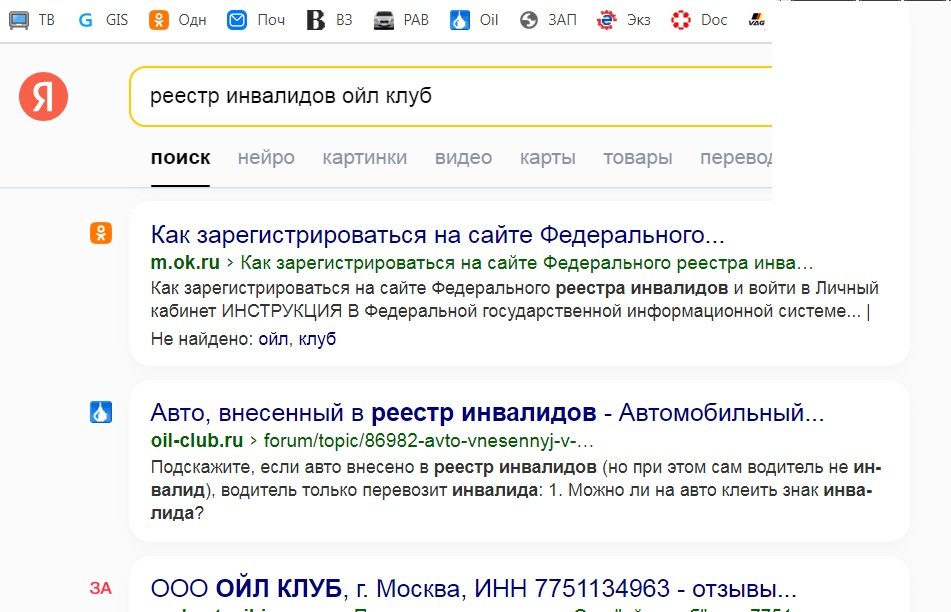Click the клуб link in Не найдено

tap(317, 338)
